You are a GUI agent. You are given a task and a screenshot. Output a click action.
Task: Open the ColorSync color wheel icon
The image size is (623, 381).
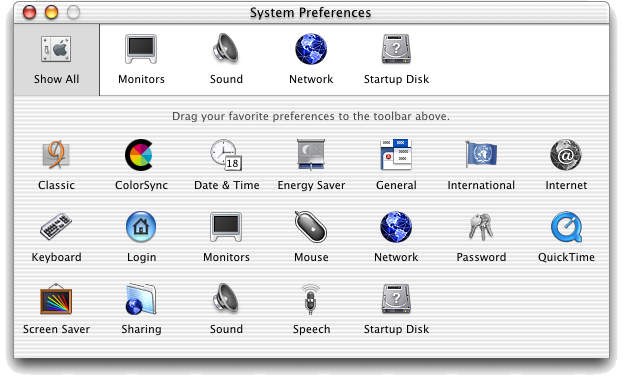pyautogui.click(x=139, y=155)
